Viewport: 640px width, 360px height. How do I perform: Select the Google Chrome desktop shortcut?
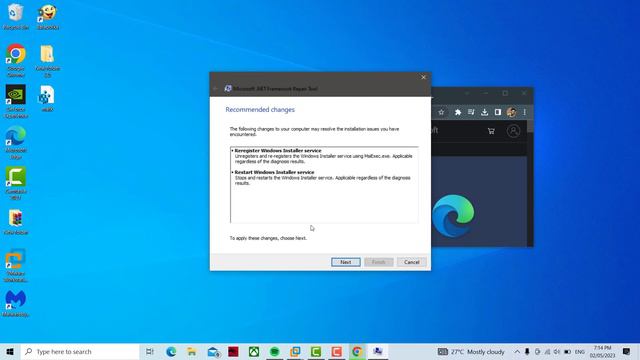point(16,60)
